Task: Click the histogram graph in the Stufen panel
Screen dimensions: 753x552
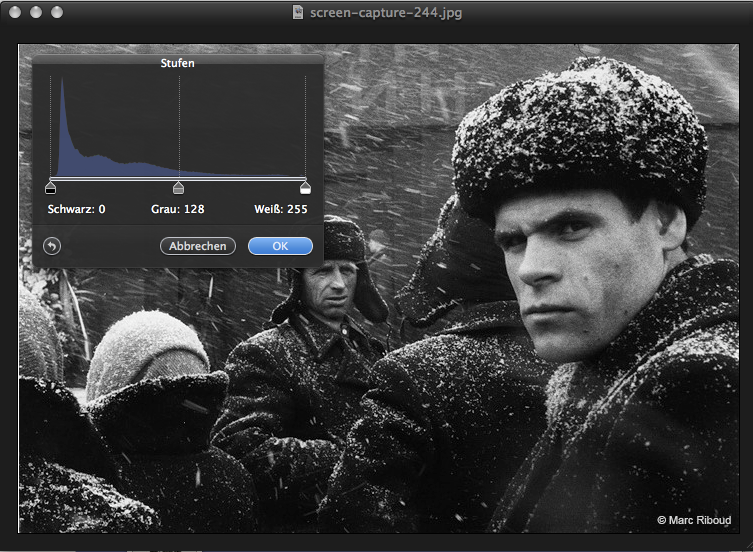Action: point(178,126)
